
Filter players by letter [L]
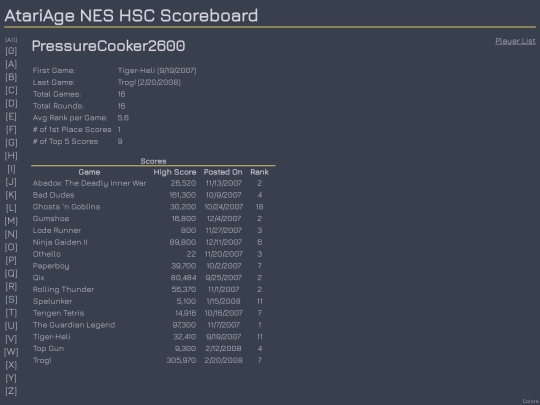(11, 208)
